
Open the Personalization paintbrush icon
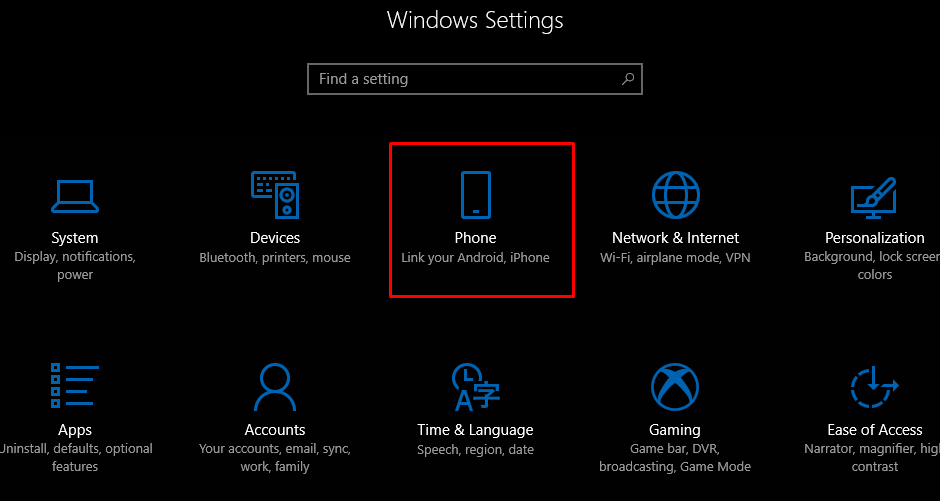pyautogui.click(x=875, y=198)
